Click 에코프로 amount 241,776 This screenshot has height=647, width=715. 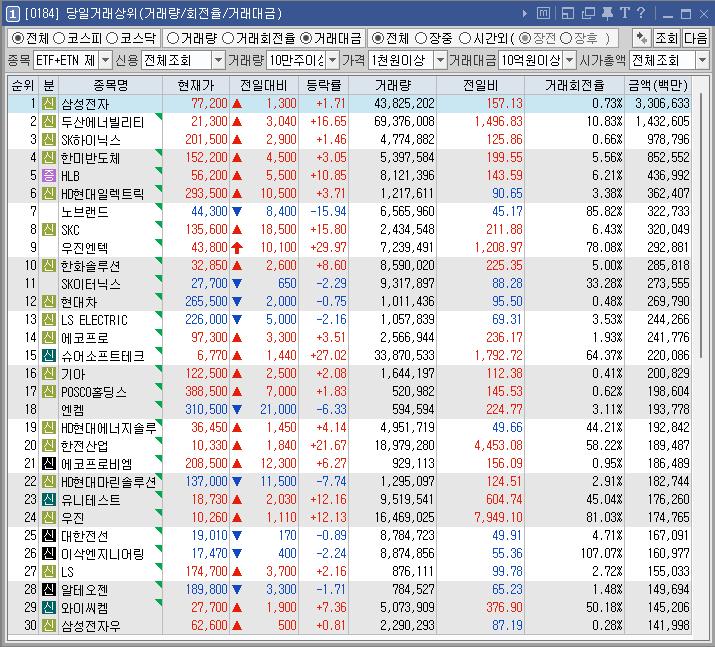coord(668,337)
